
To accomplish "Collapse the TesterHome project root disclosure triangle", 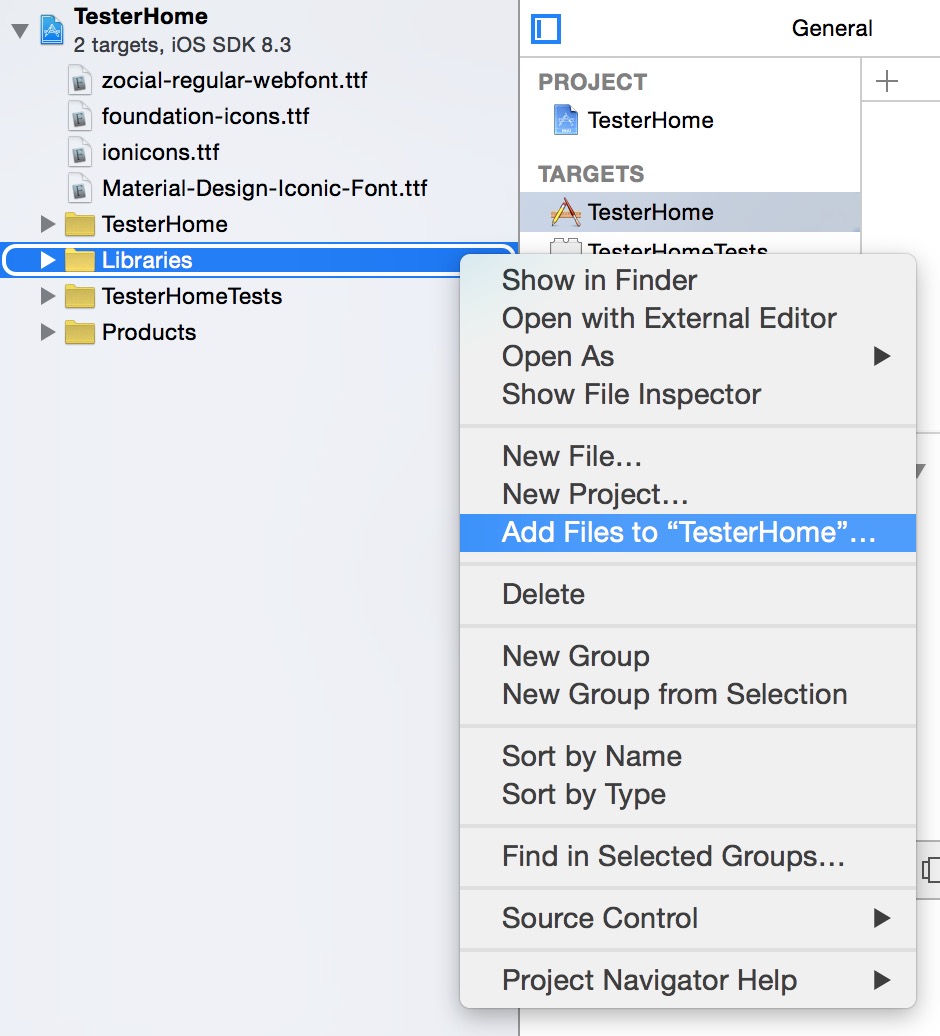I will click(x=20, y=30).
